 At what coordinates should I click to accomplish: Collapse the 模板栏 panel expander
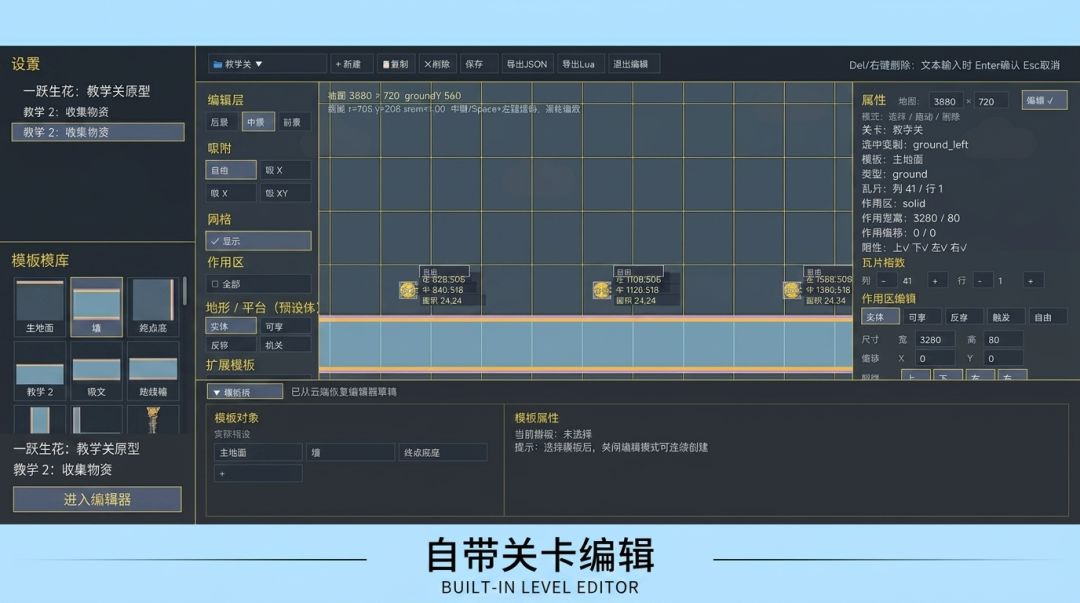[245, 391]
